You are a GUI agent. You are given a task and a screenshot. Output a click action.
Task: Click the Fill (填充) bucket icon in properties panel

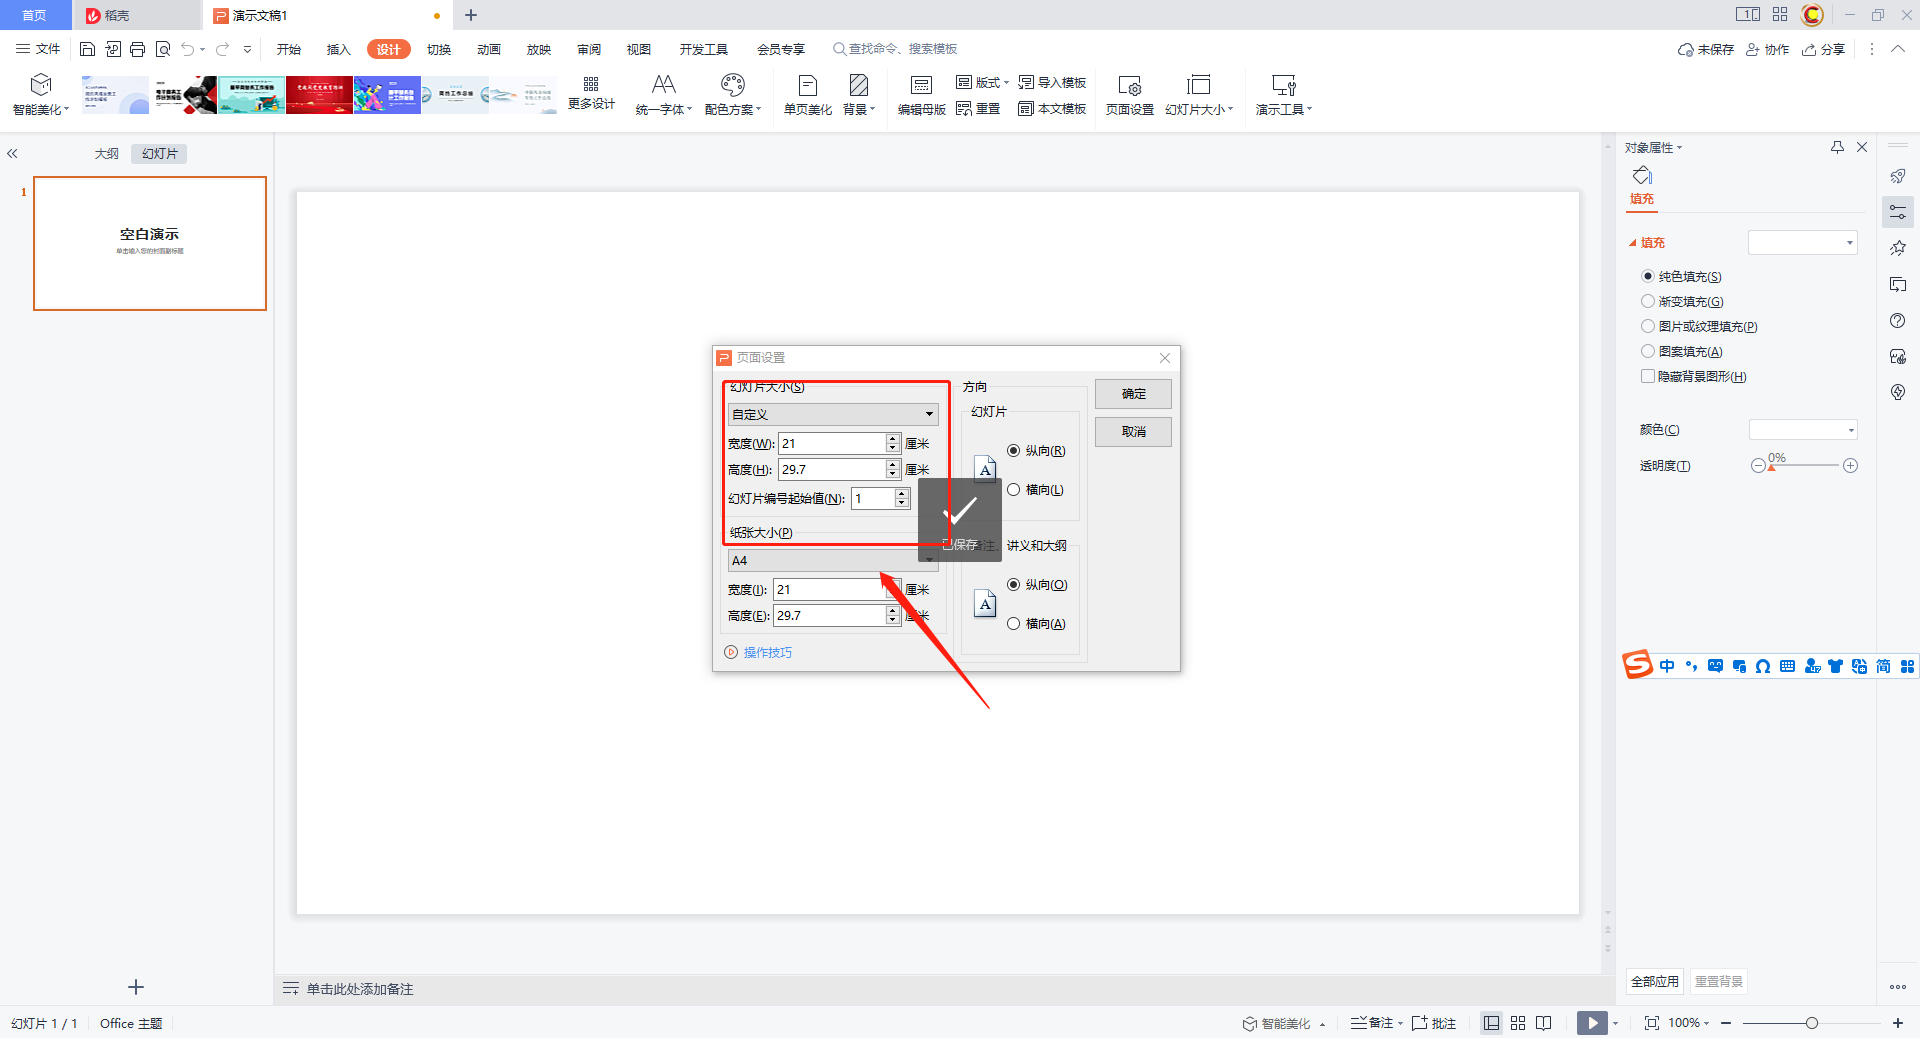click(1642, 176)
